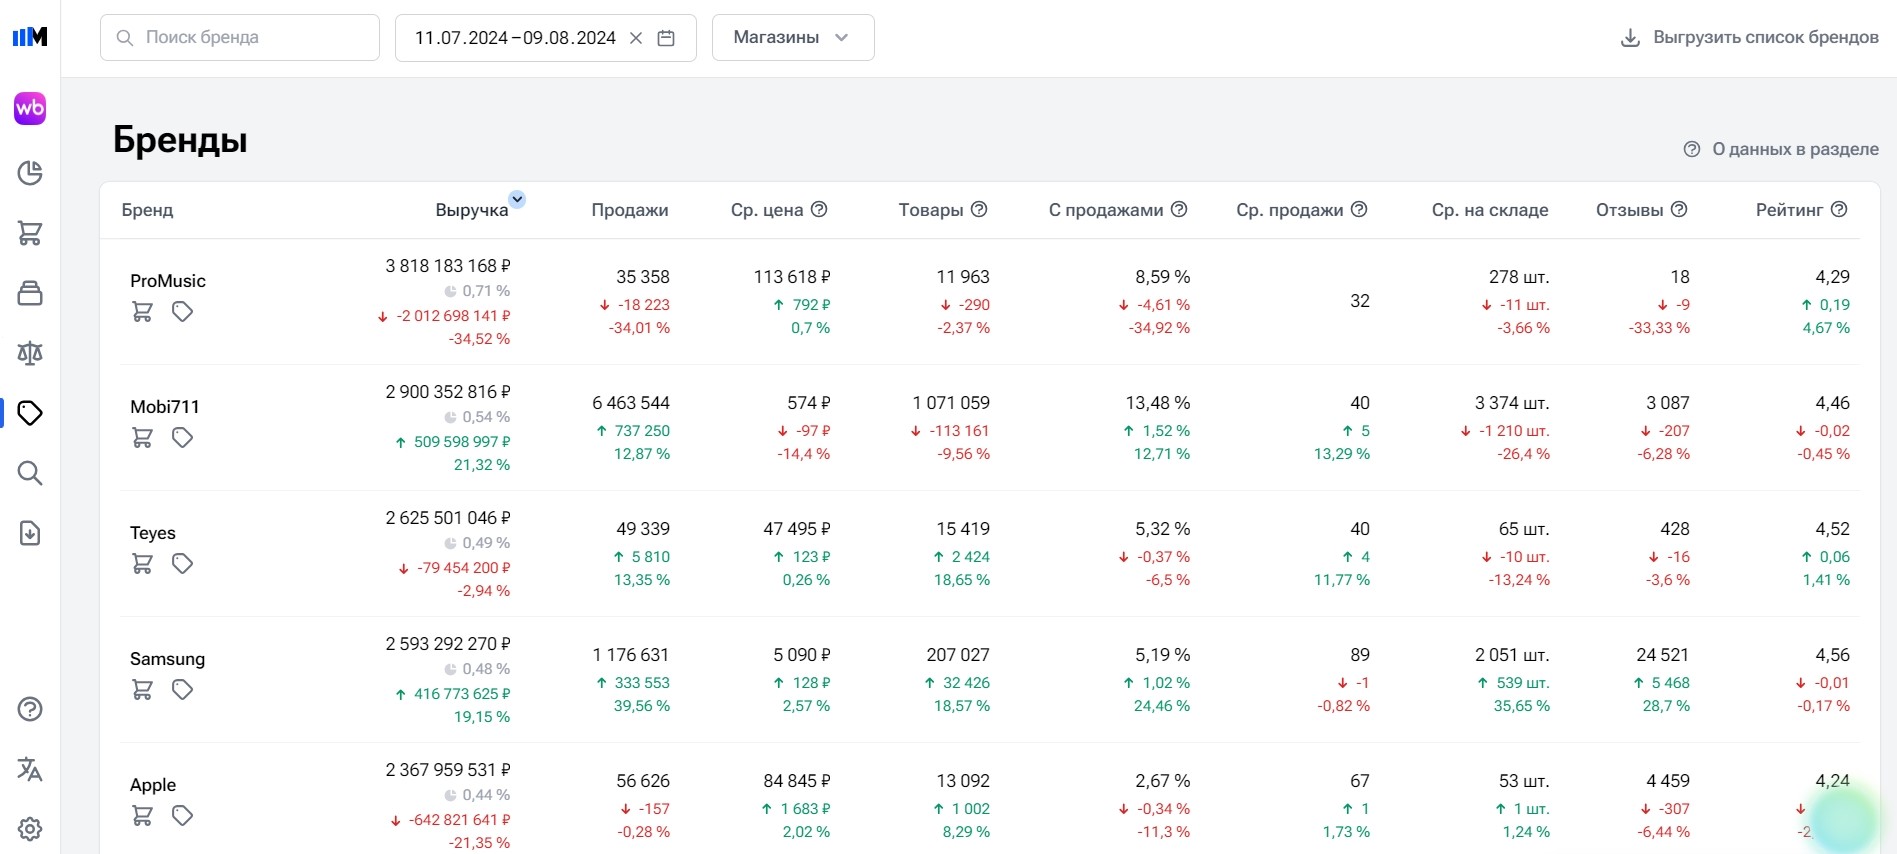Image resolution: width=1897 pixels, height=854 pixels.
Task: Open the ProMusic brand
Action: (168, 281)
